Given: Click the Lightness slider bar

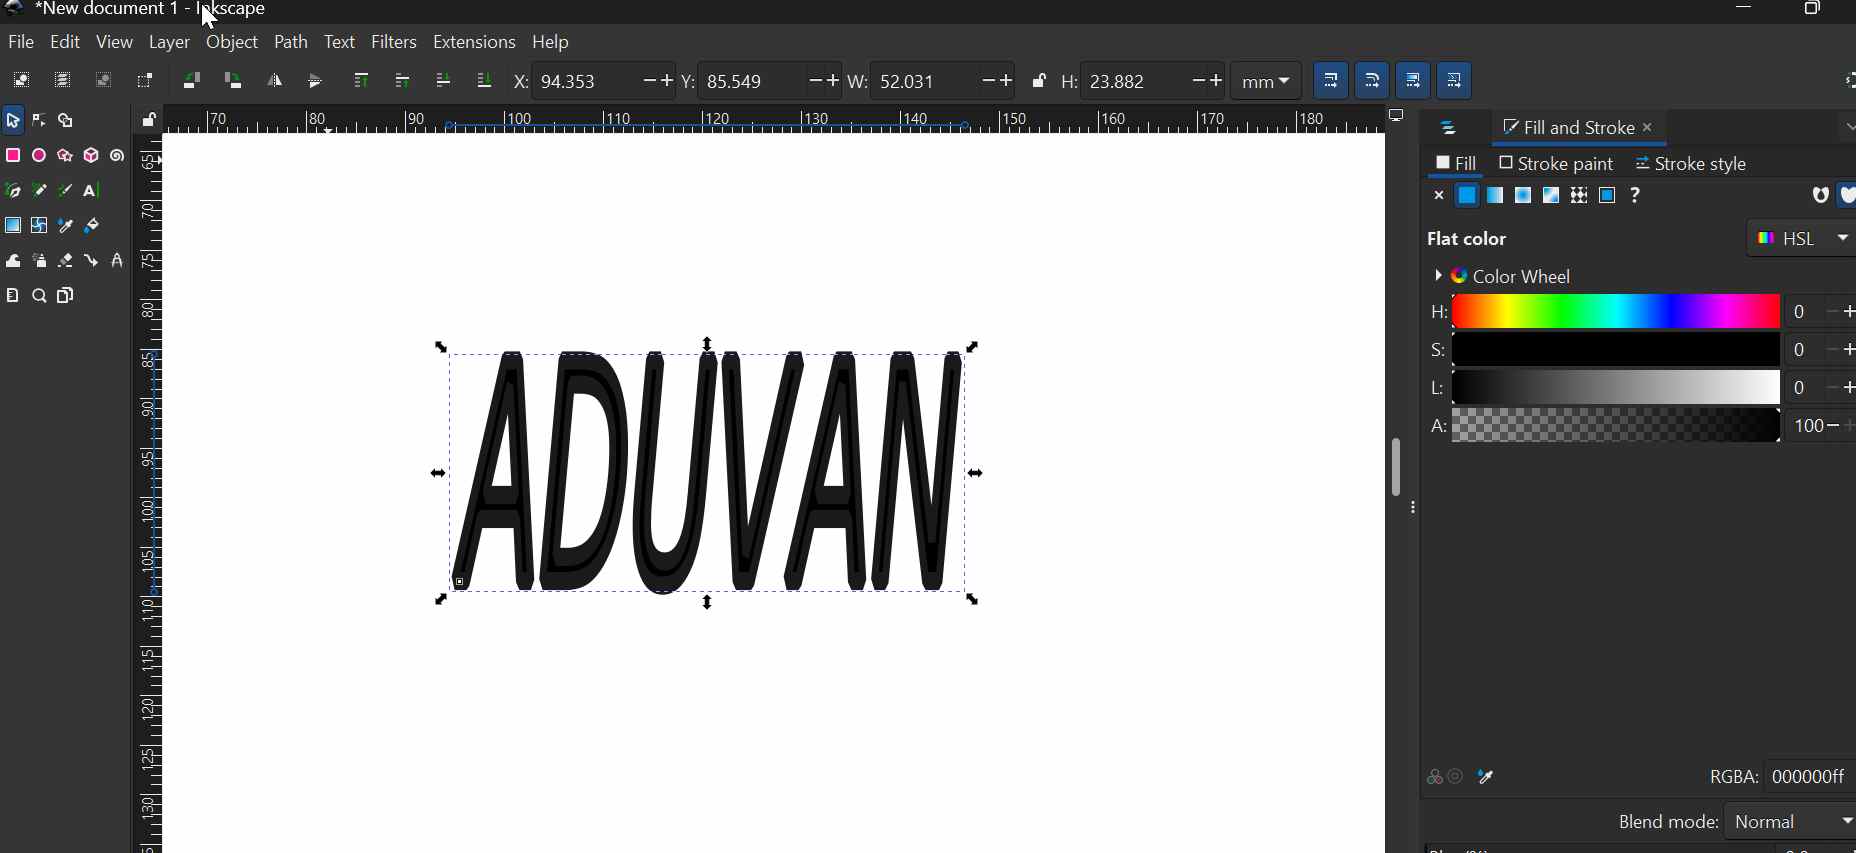Looking at the screenshot, I should point(1615,388).
